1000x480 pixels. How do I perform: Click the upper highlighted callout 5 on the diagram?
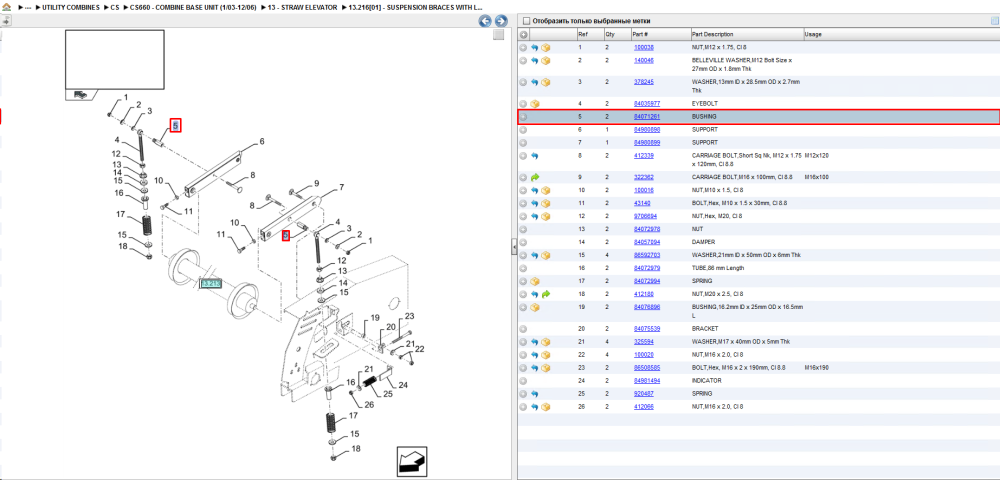(x=175, y=126)
